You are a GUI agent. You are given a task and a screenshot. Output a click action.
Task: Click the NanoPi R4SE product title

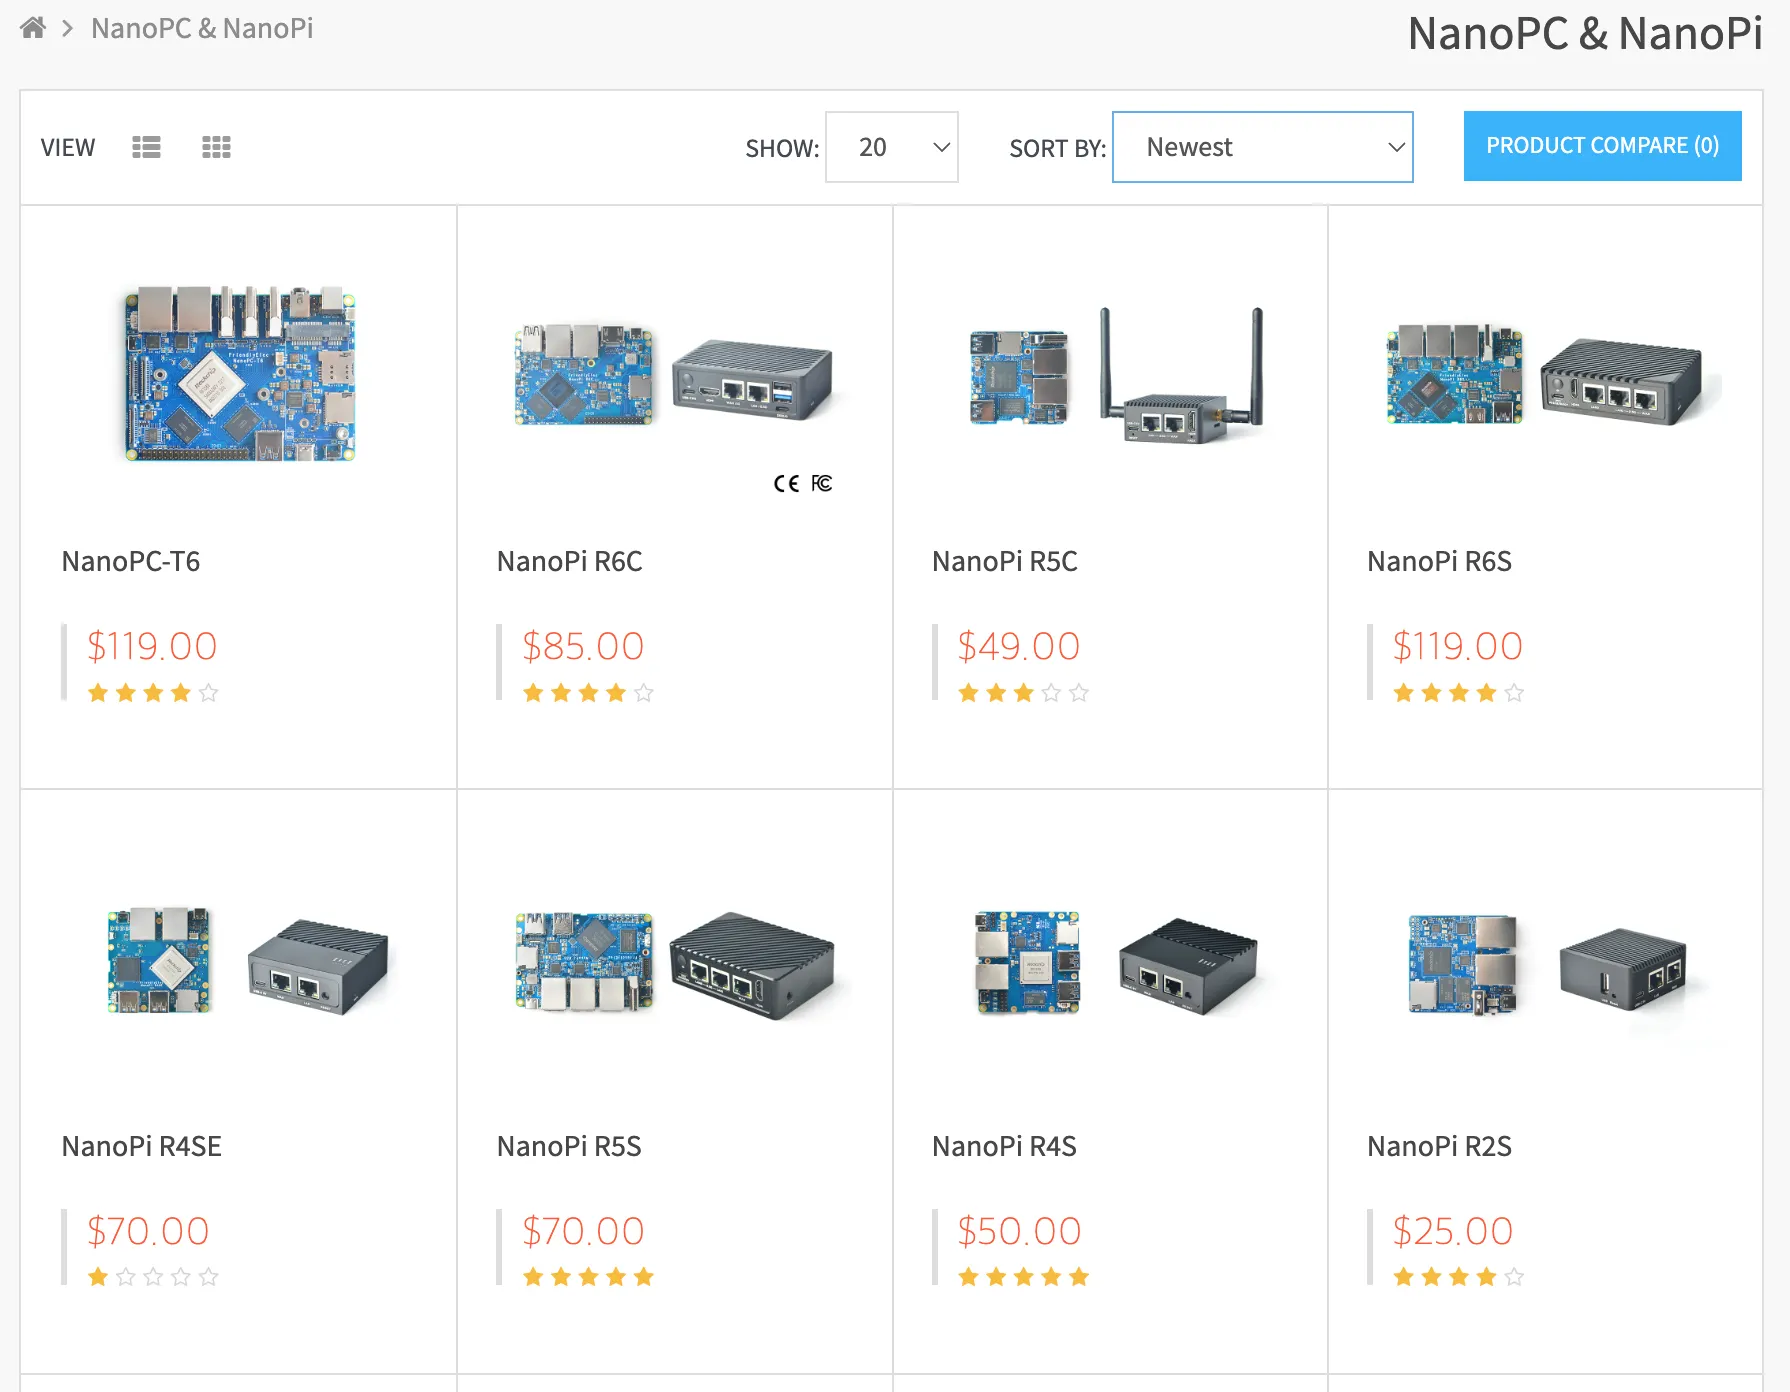coord(142,1147)
